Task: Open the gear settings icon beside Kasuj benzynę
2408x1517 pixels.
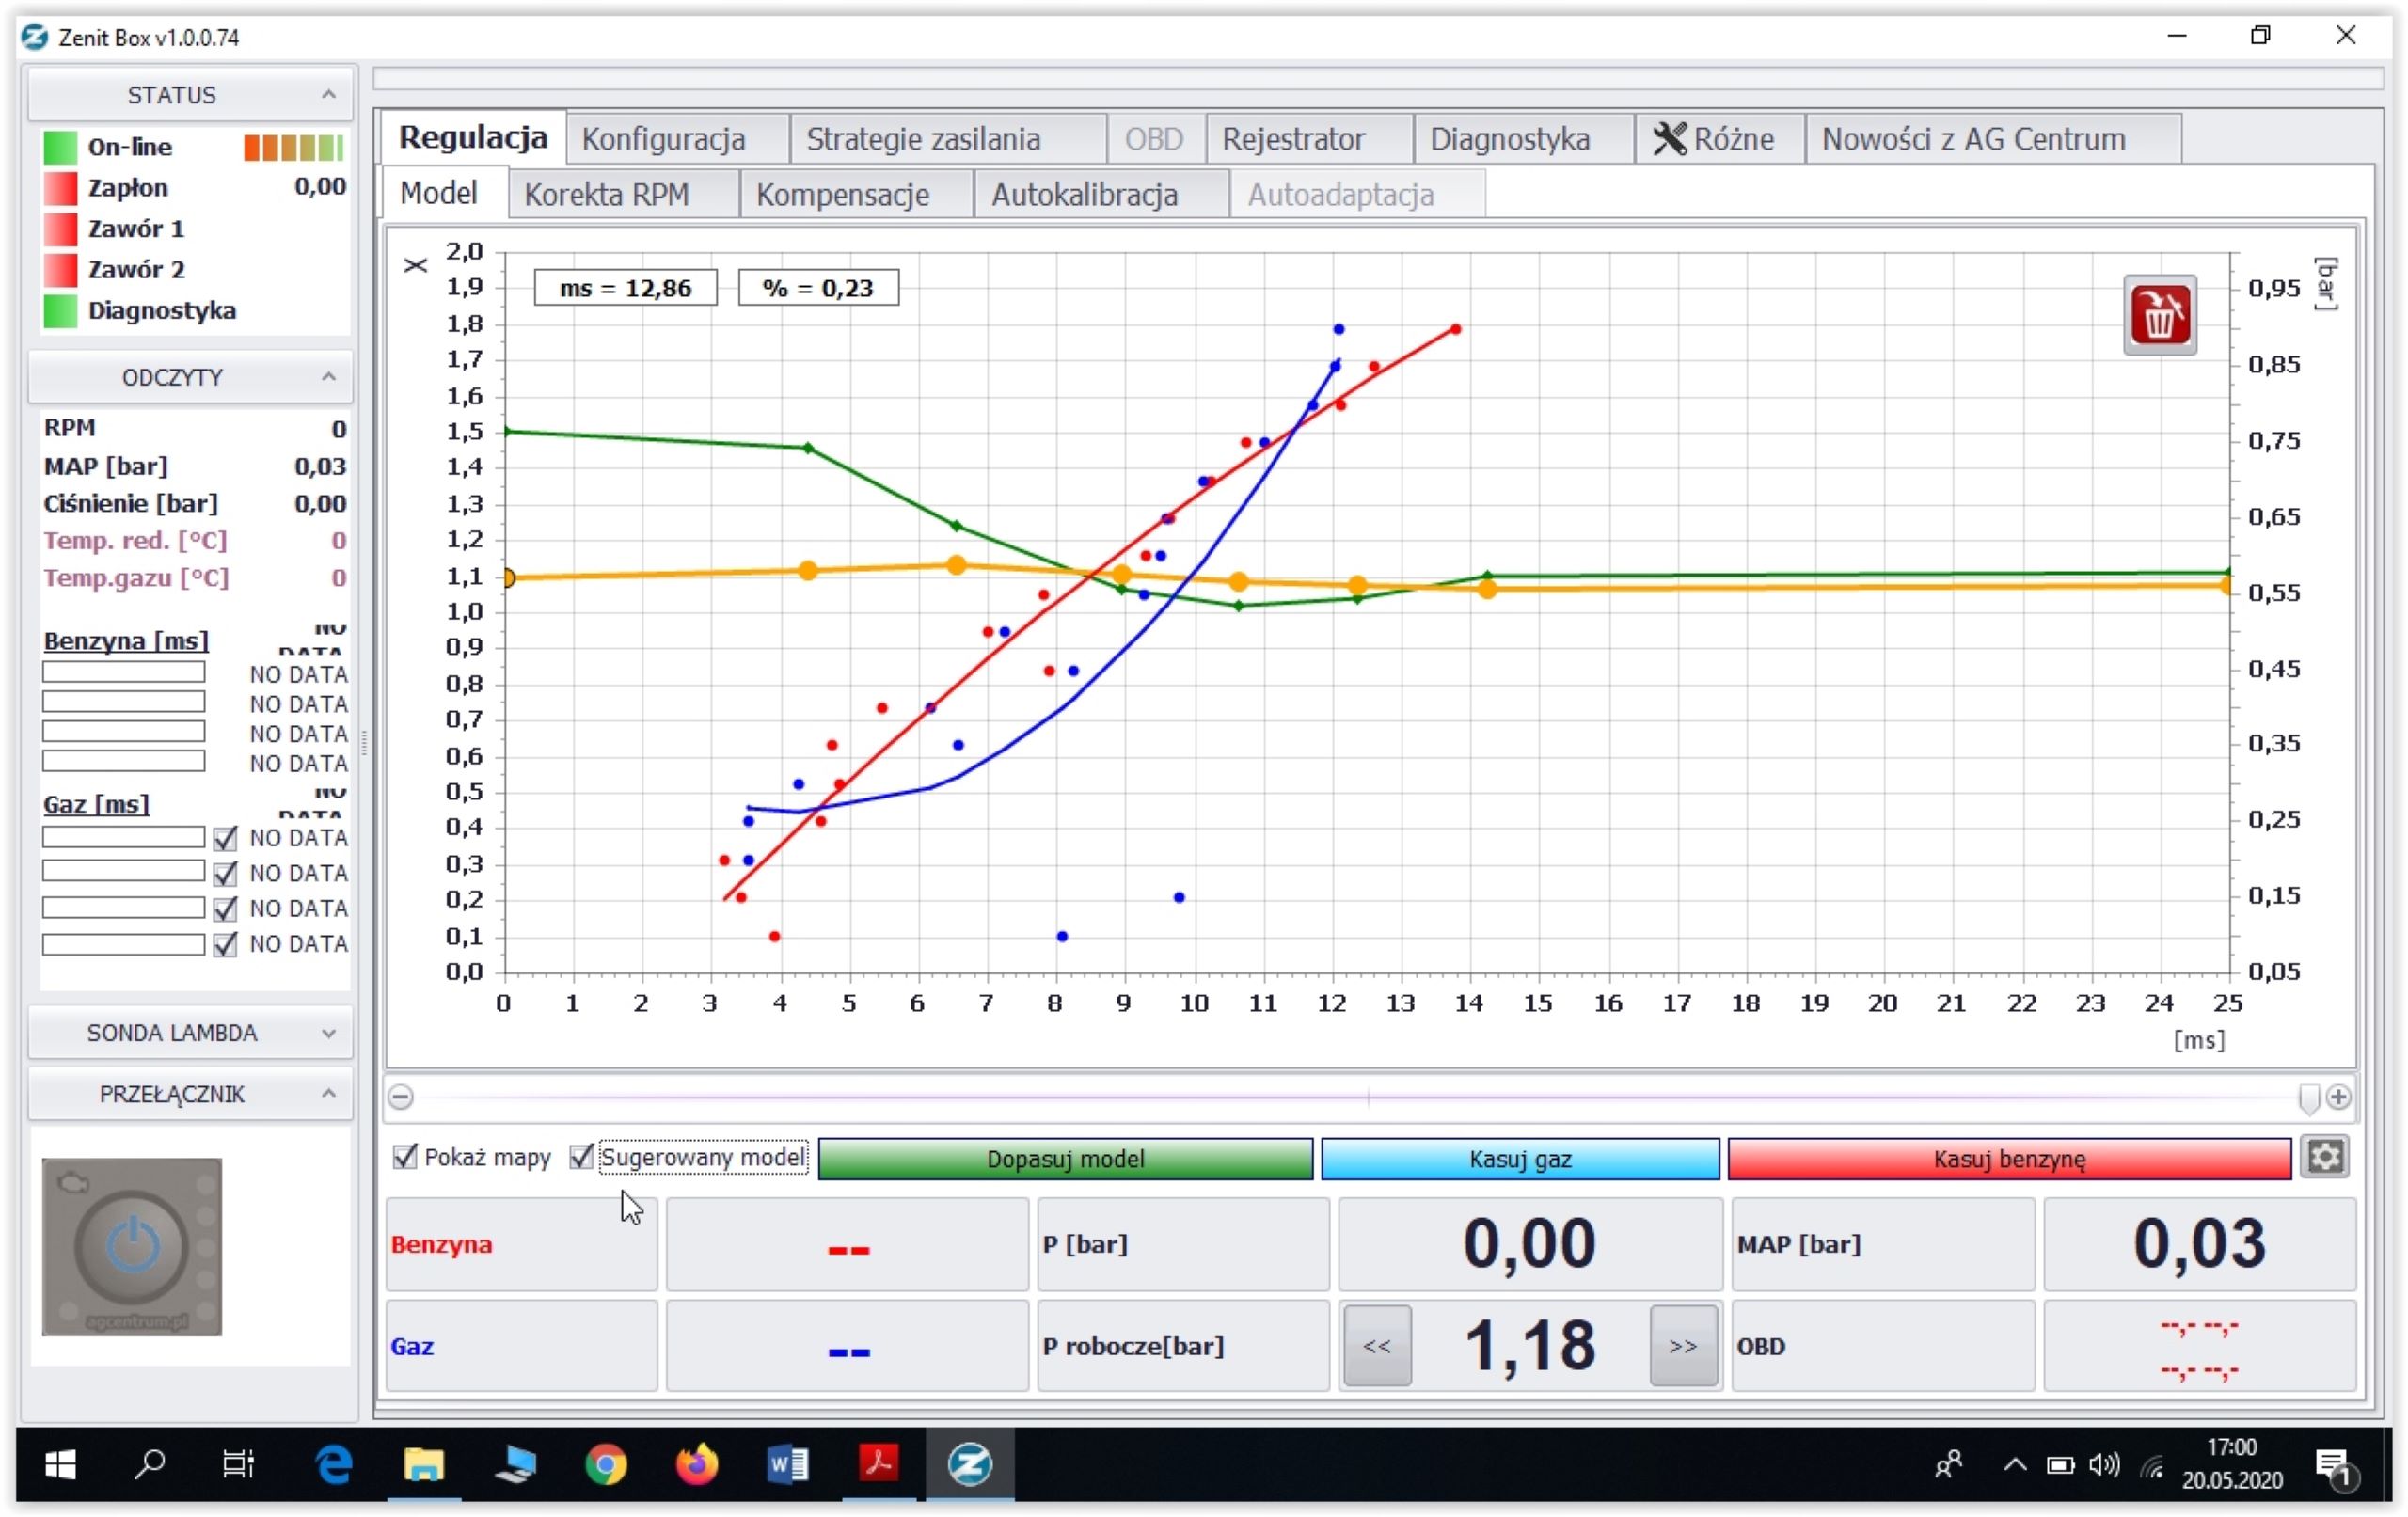Action: (2324, 1157)
